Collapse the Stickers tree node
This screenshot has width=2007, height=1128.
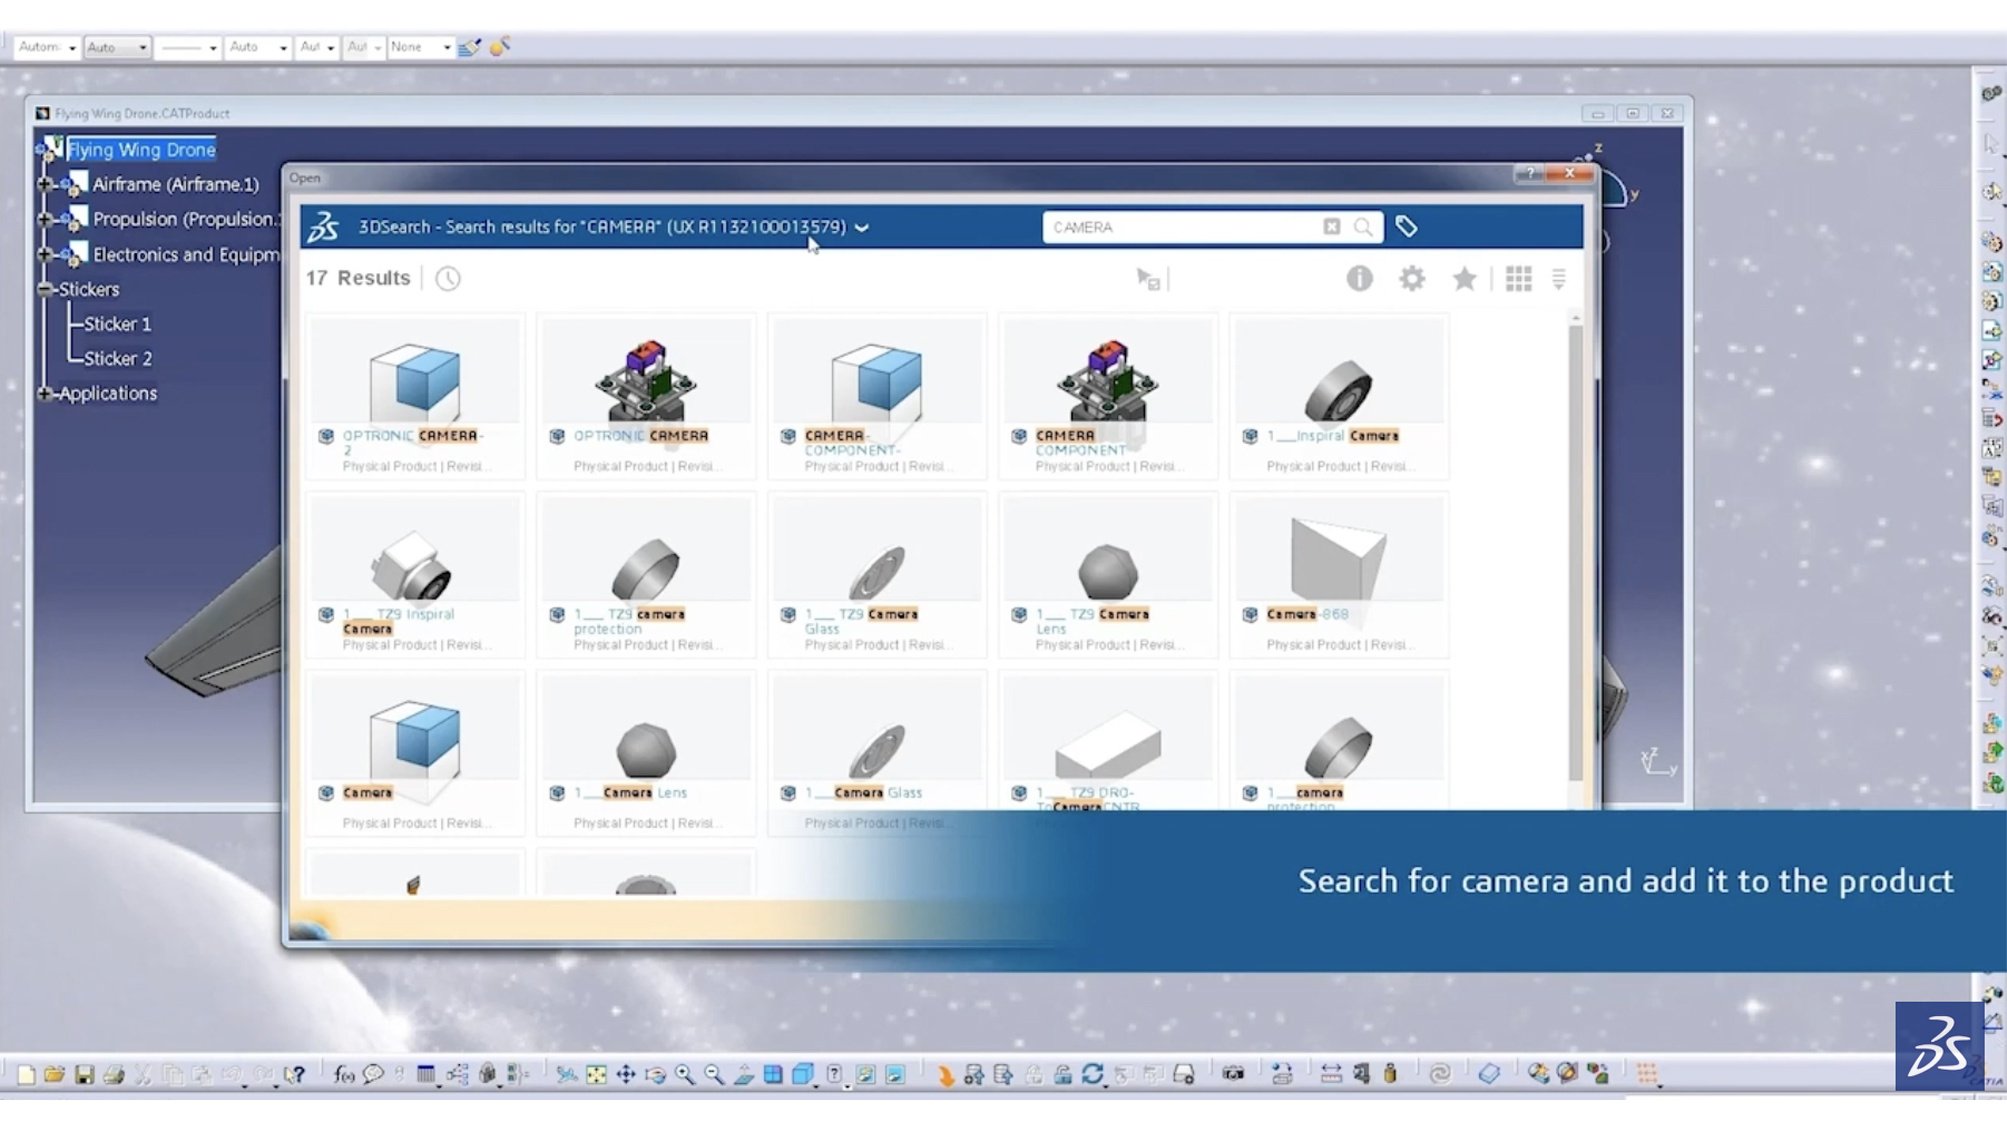click(45, 289)
